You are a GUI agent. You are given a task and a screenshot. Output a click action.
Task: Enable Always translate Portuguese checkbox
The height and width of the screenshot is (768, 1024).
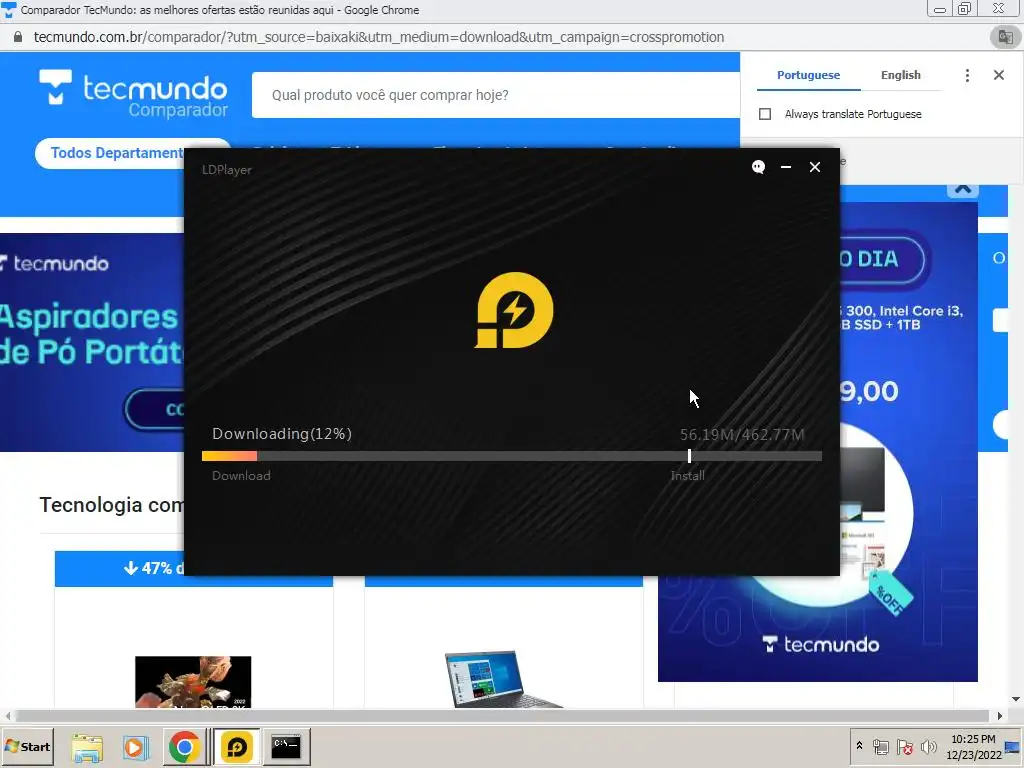click(x=765, y=114)
